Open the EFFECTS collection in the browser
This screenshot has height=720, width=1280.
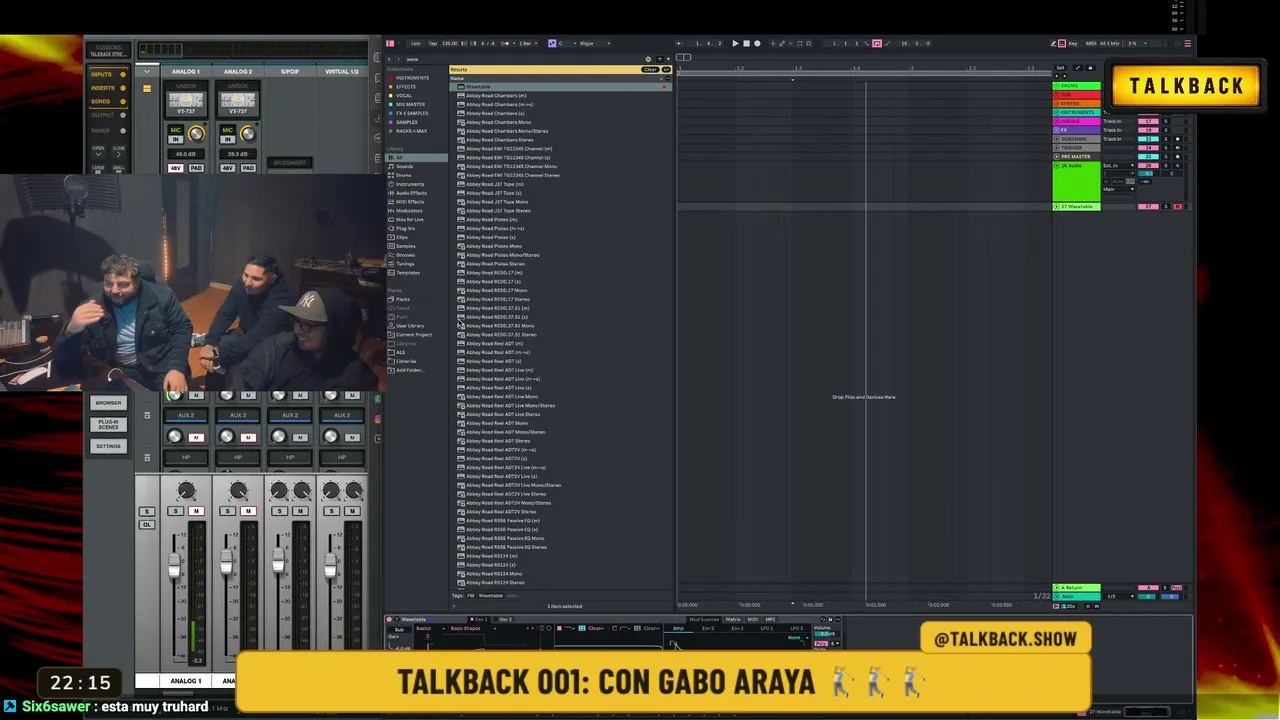pos(406,87)
